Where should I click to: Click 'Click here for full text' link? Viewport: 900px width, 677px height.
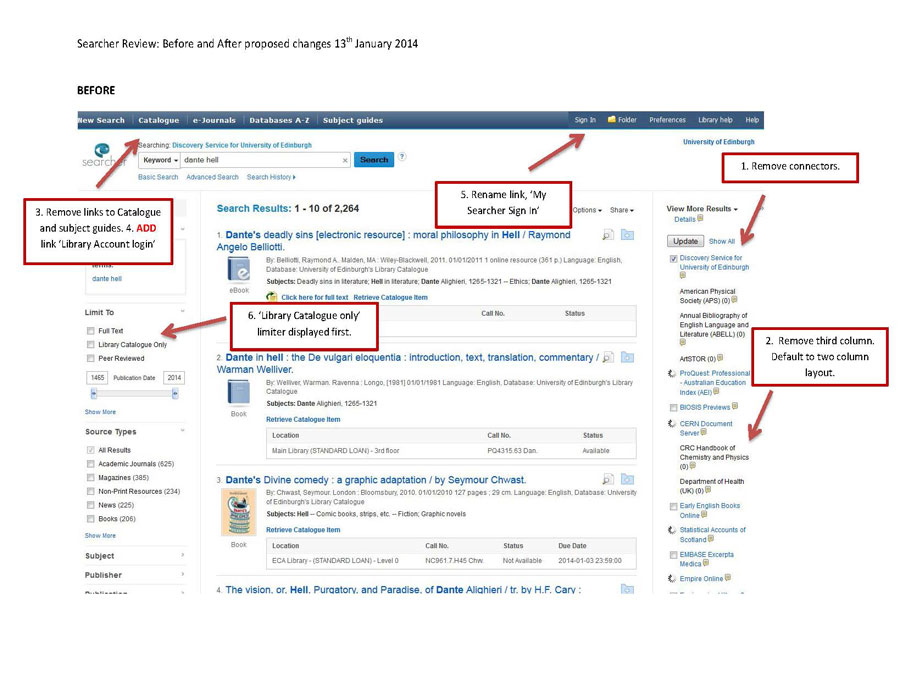(315, 297)
